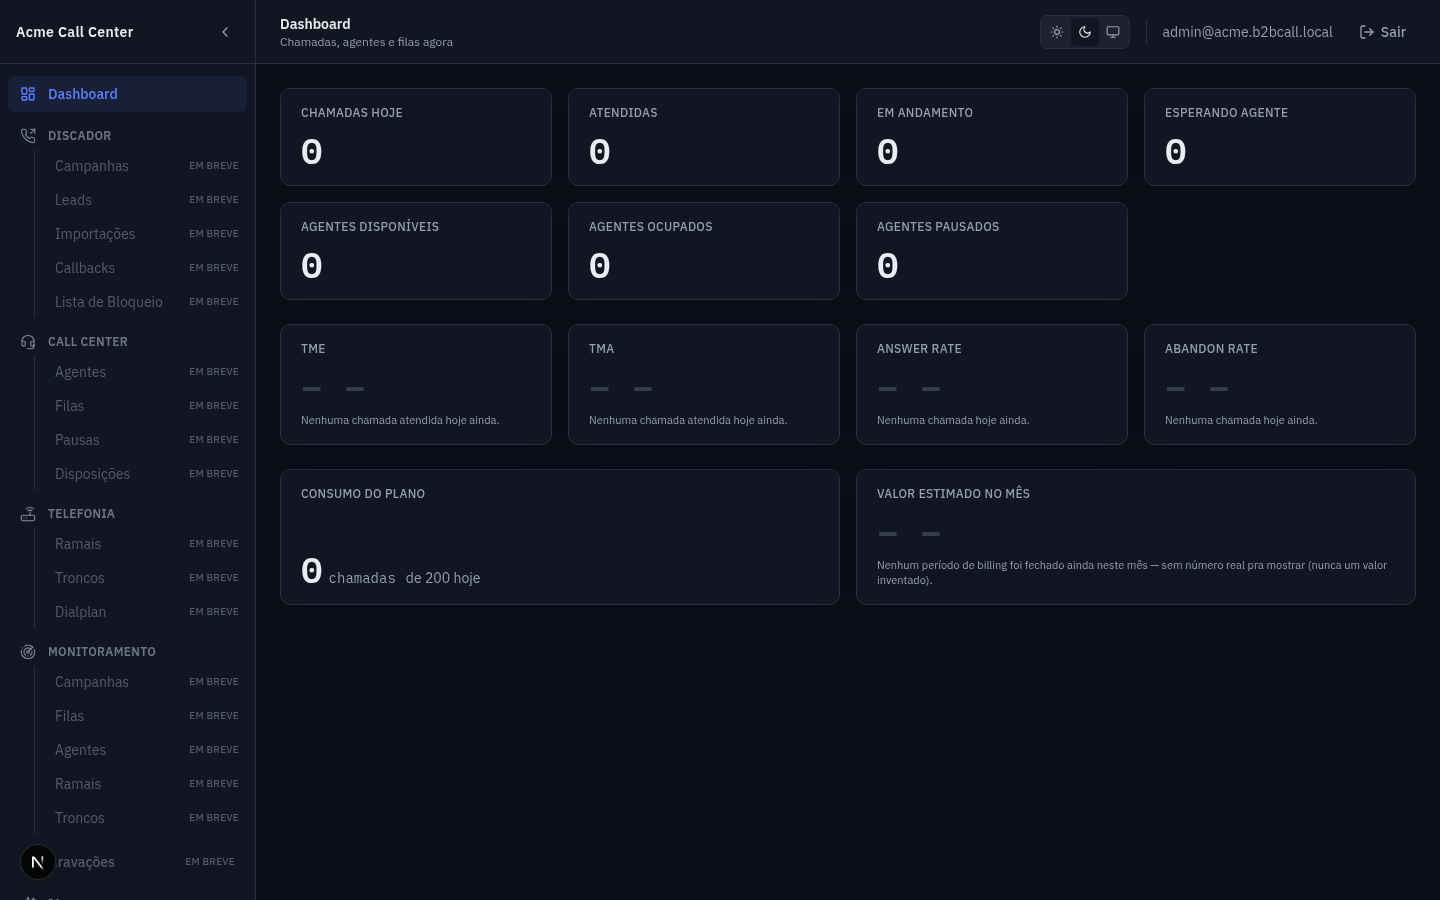The width and height of the screenshot is (1440, 900).
Task: Click the Discador phone icon
Action: pyautogui.click(x=28, y=136)
